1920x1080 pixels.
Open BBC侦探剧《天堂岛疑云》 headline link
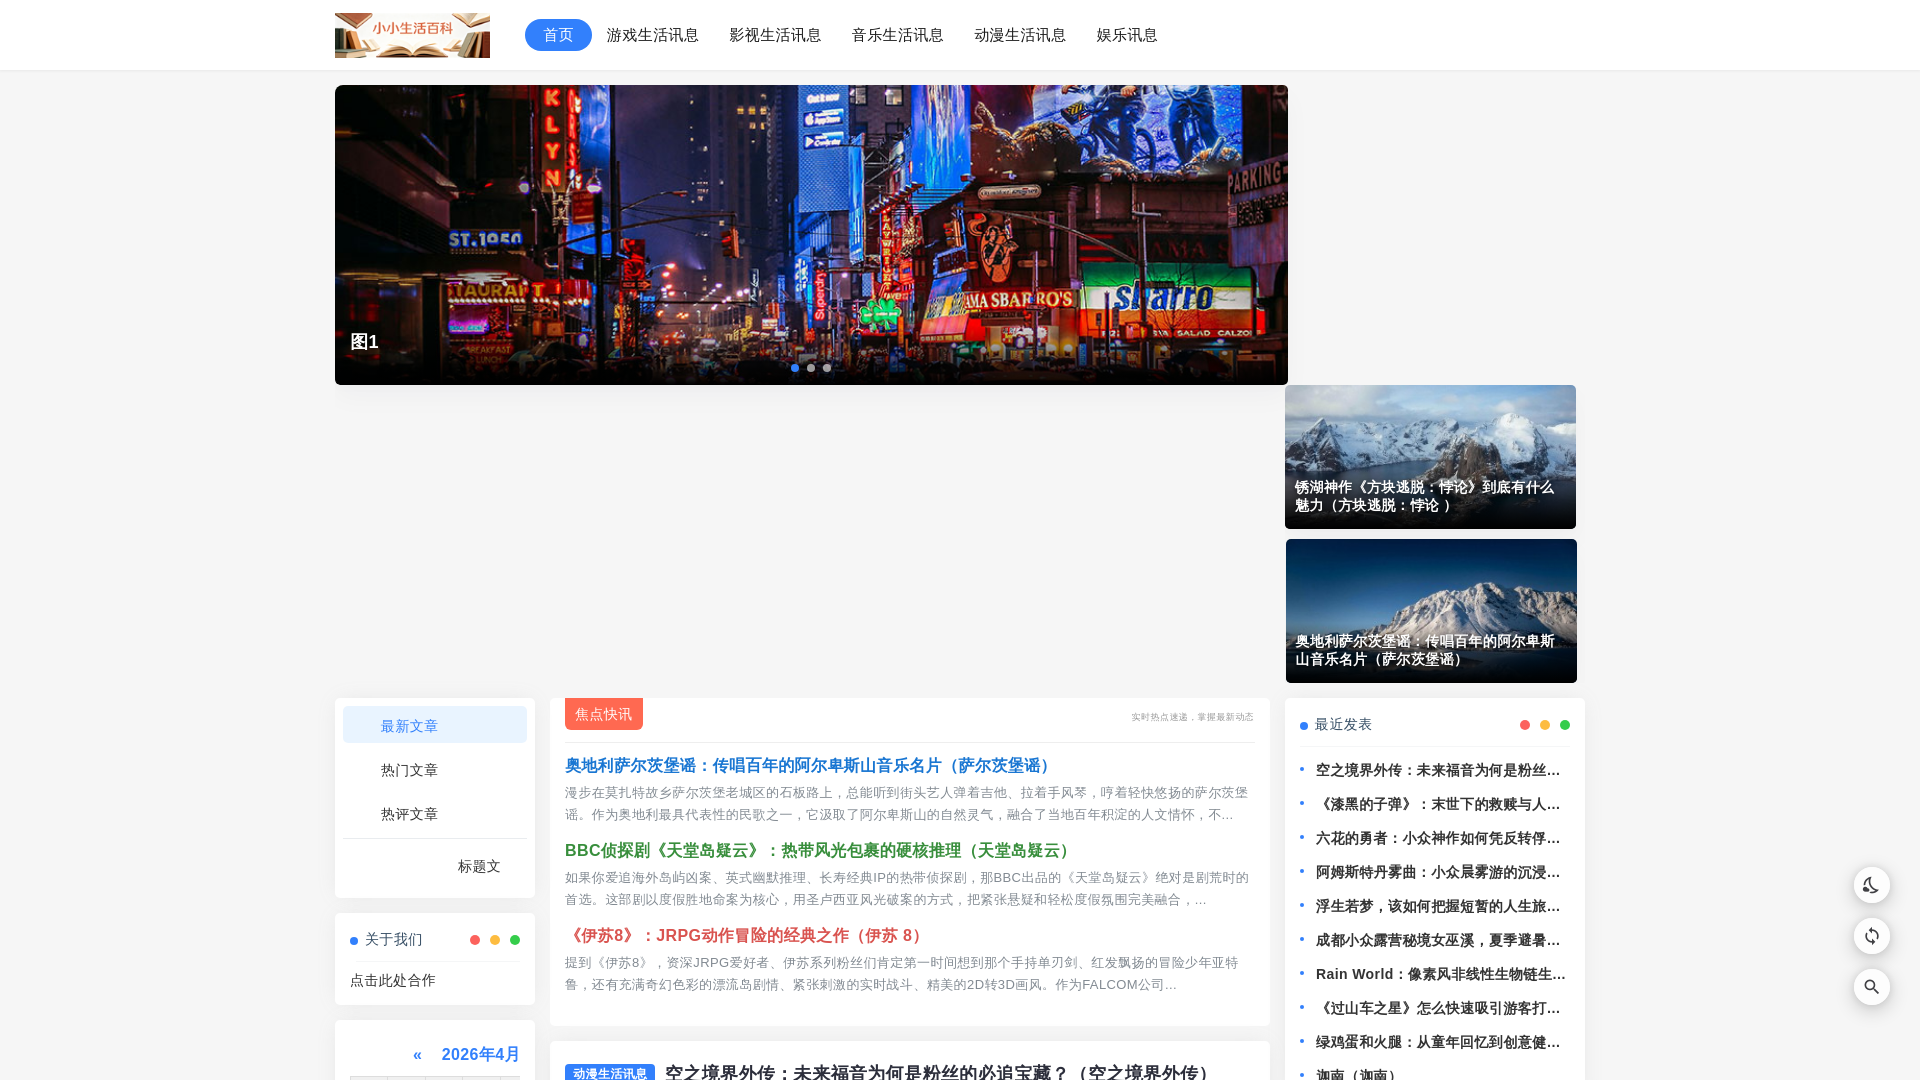click(820, 850)
